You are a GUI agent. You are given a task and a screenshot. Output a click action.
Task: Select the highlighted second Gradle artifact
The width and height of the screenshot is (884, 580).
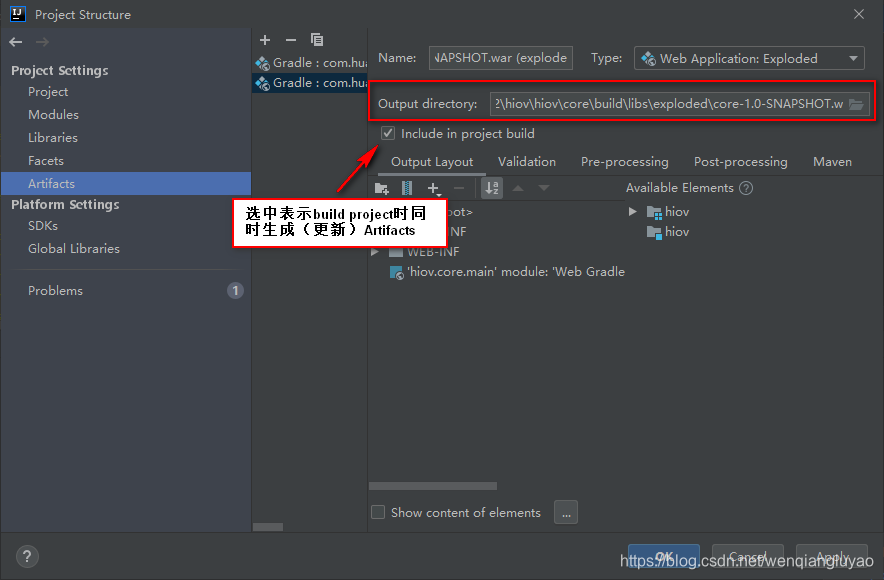click(x=310, y=83)
